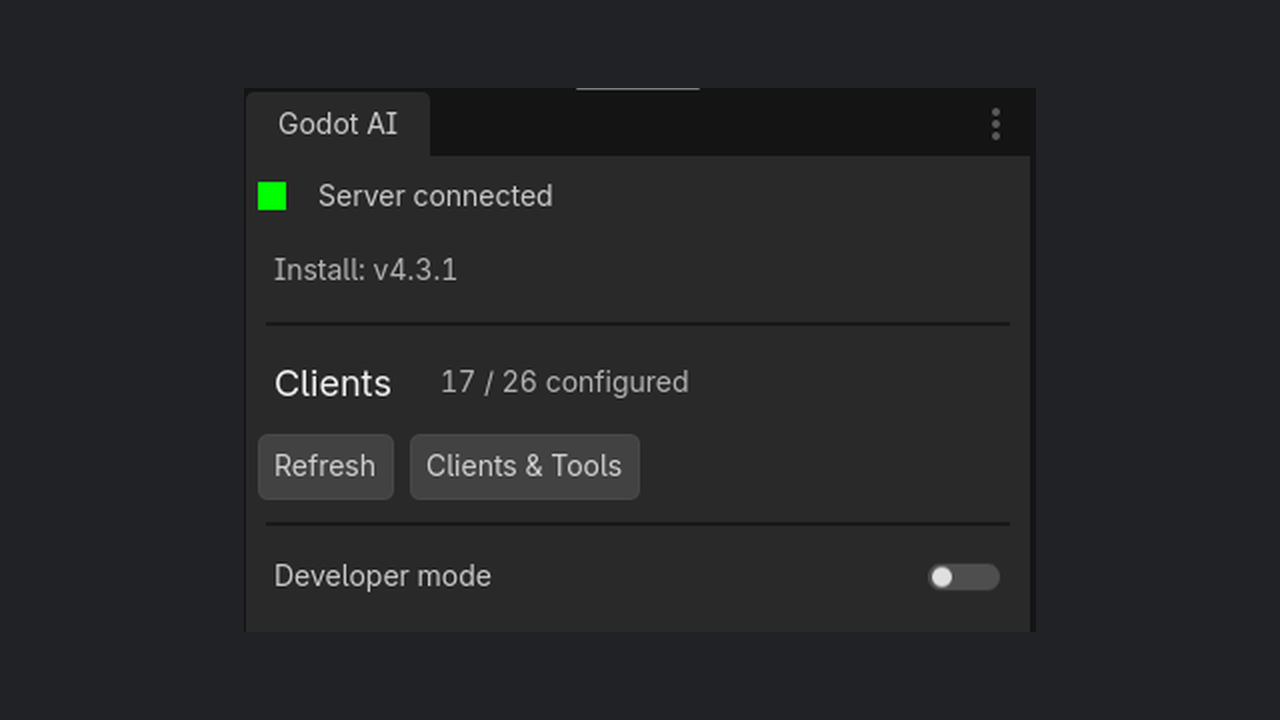Click the white knob of Developer mode switch
The width and height of the screenshot is (1280, 720).
[x=942, y=577]
